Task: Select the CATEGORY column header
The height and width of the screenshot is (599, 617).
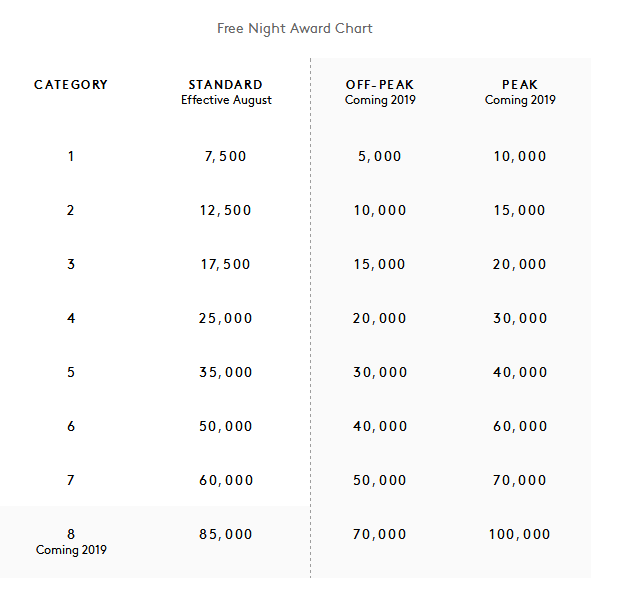Action: coord(71,85)
